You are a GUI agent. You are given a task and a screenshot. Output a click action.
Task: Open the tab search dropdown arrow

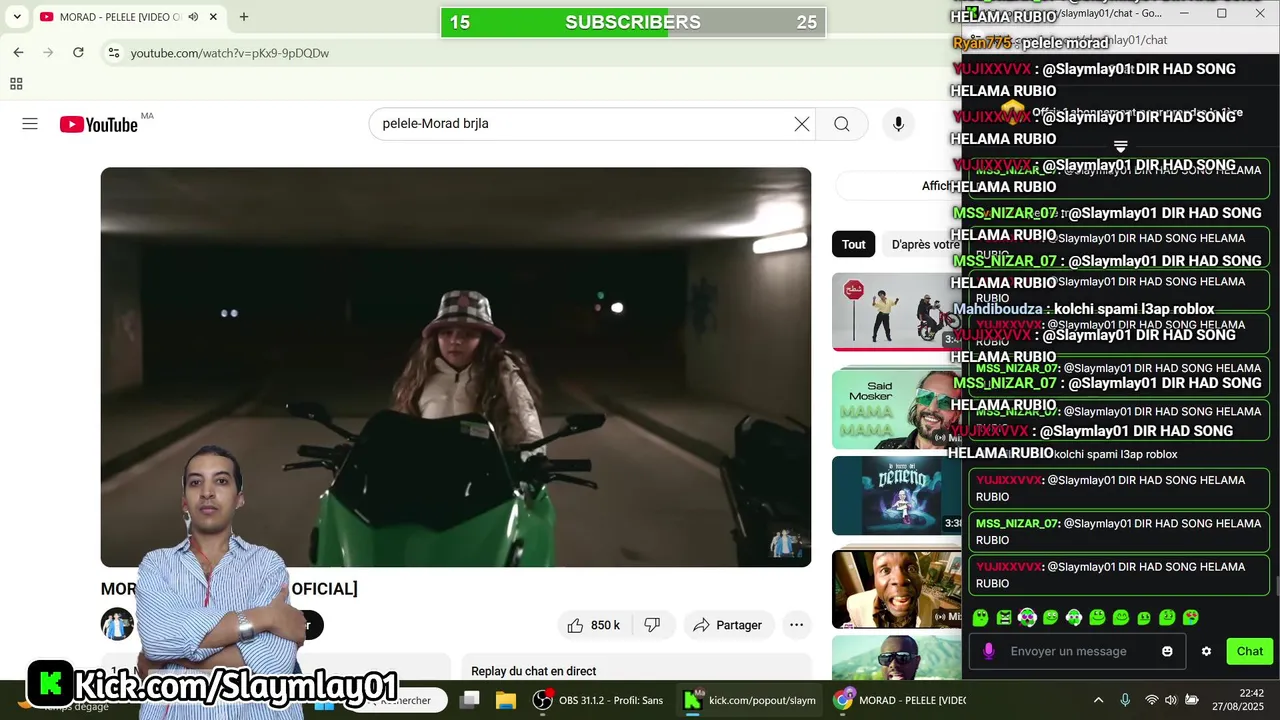coord(17,17)
